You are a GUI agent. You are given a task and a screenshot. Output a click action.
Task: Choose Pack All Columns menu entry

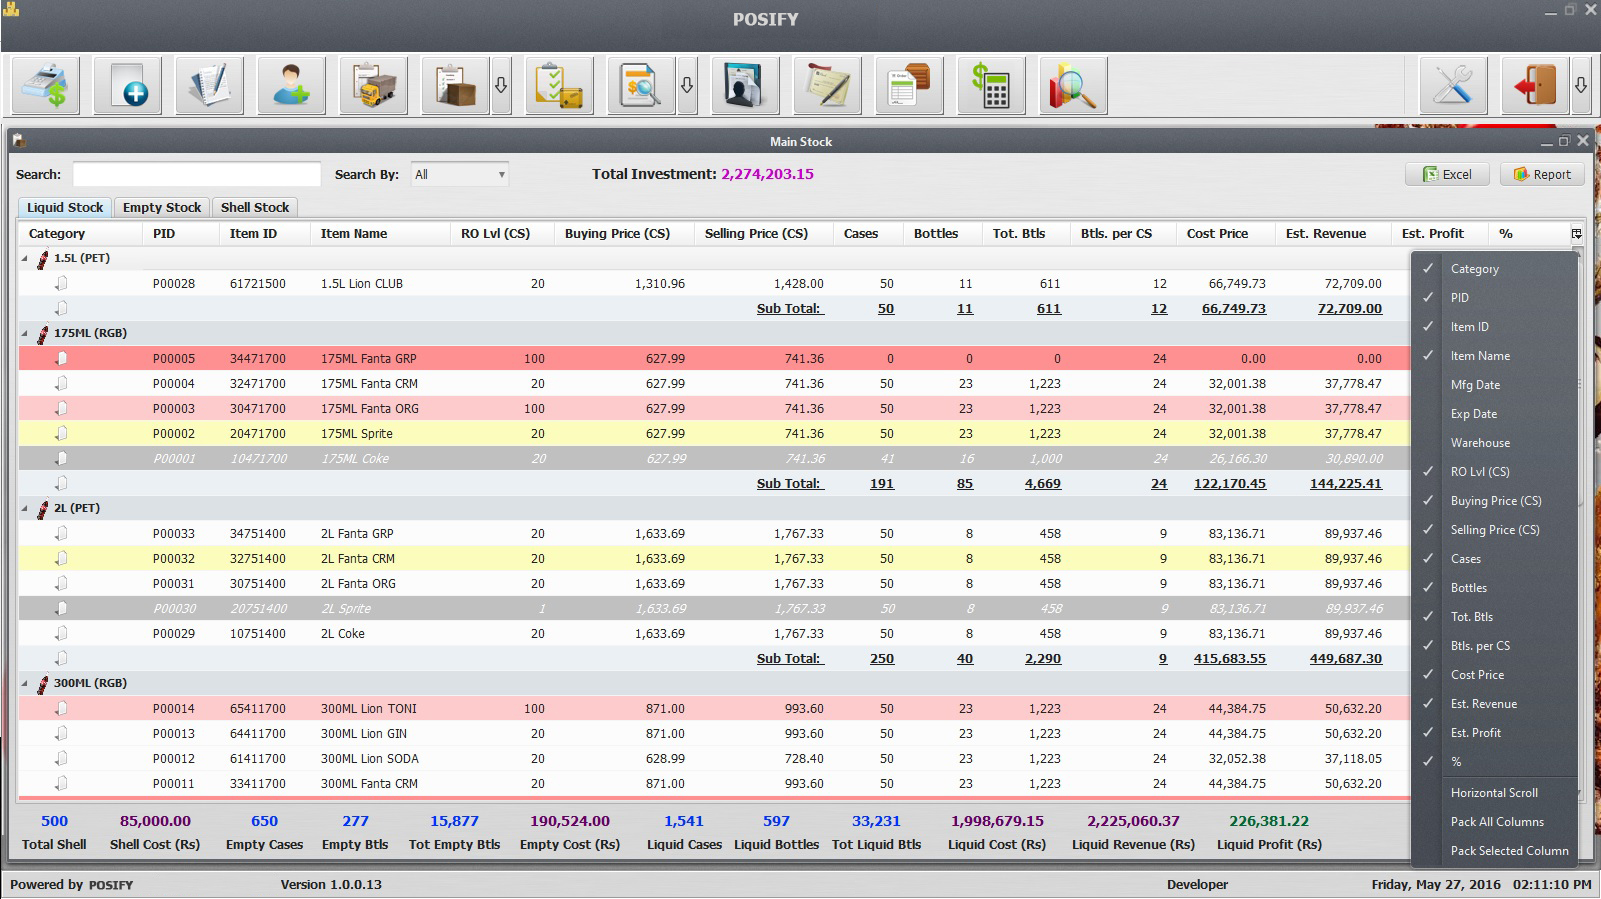coord(1494,822)
